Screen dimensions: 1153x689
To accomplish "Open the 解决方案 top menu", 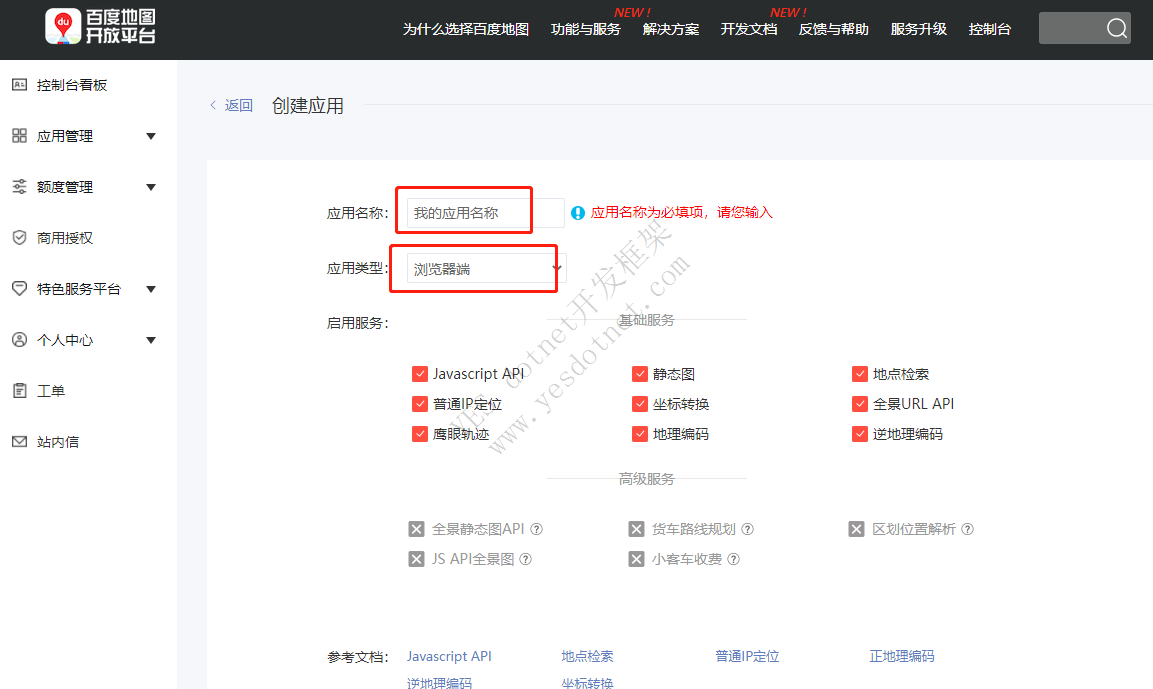I will point(671,29).
